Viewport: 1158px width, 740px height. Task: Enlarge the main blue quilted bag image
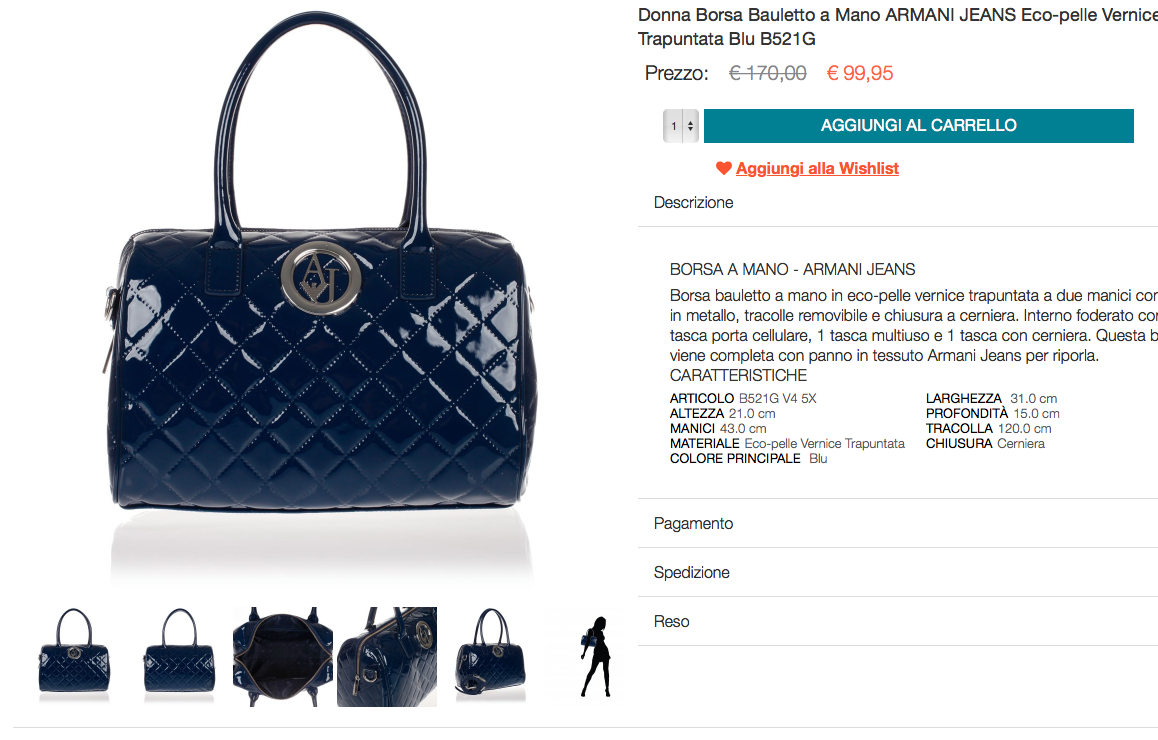click(x=321, y=295)
